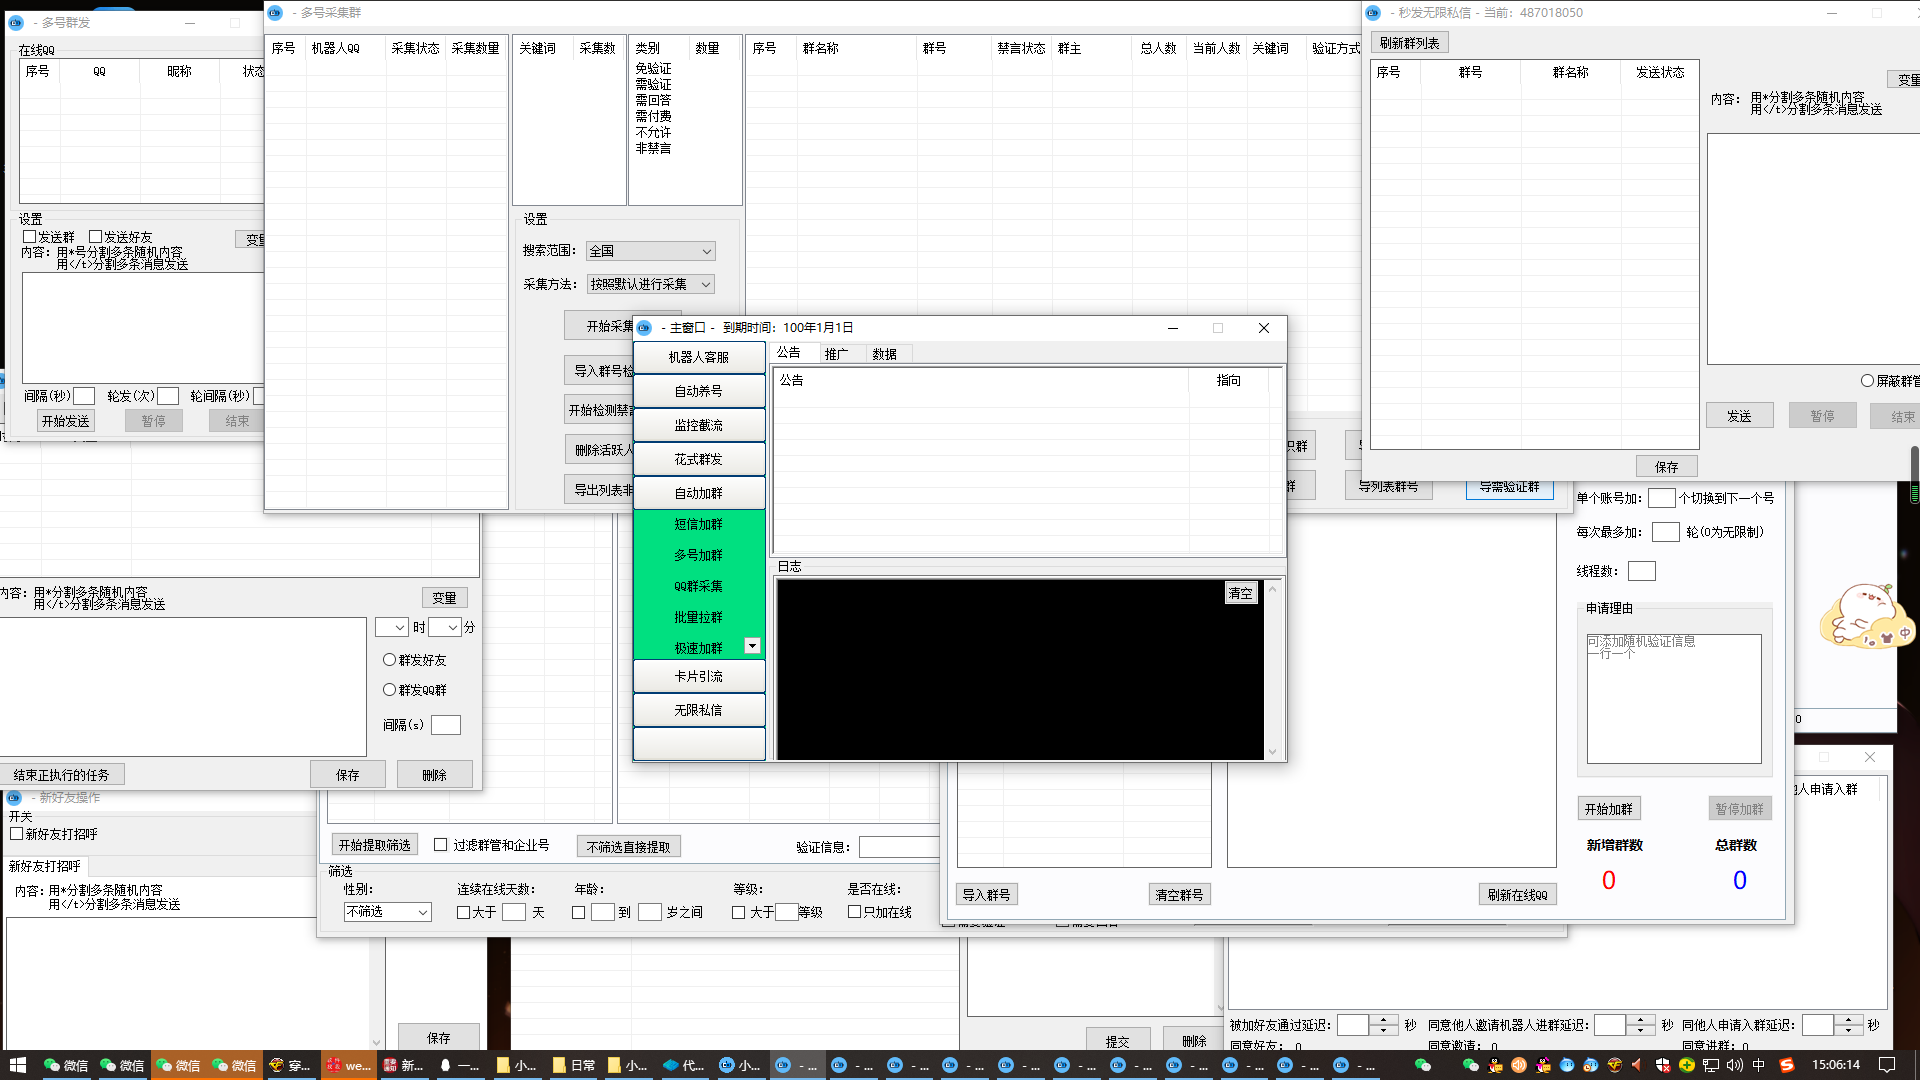Open the 性别 不筛选 dropdown
Screen dimensions: 1920x1080
pos(388,912)
